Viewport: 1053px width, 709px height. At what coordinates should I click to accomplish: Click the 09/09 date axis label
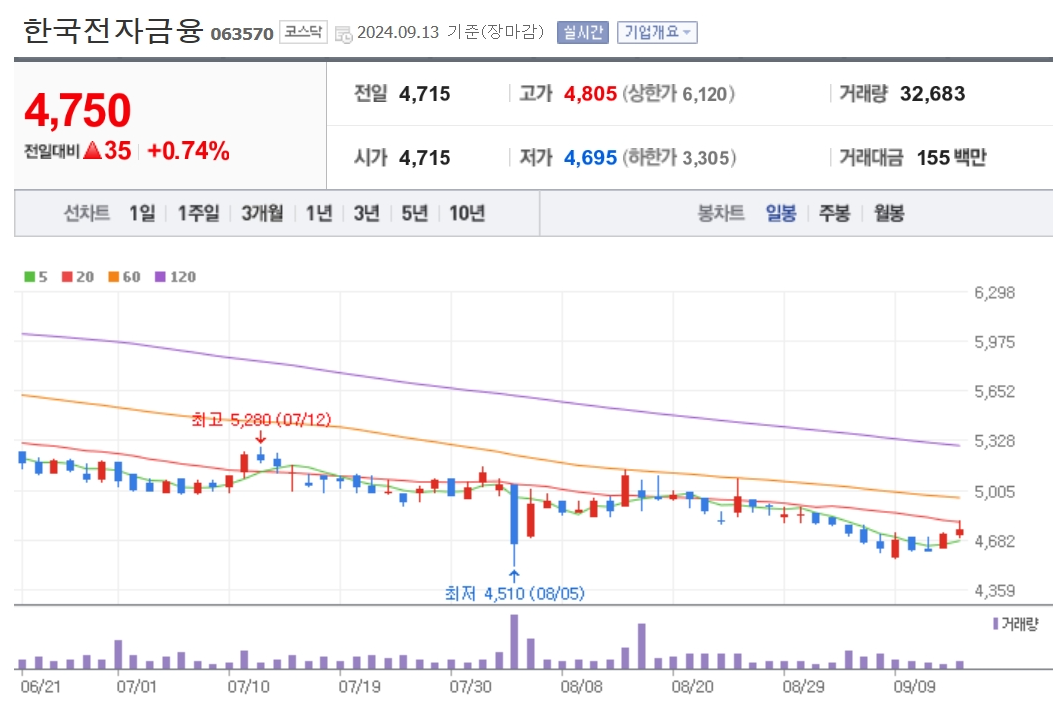(914, 687)
